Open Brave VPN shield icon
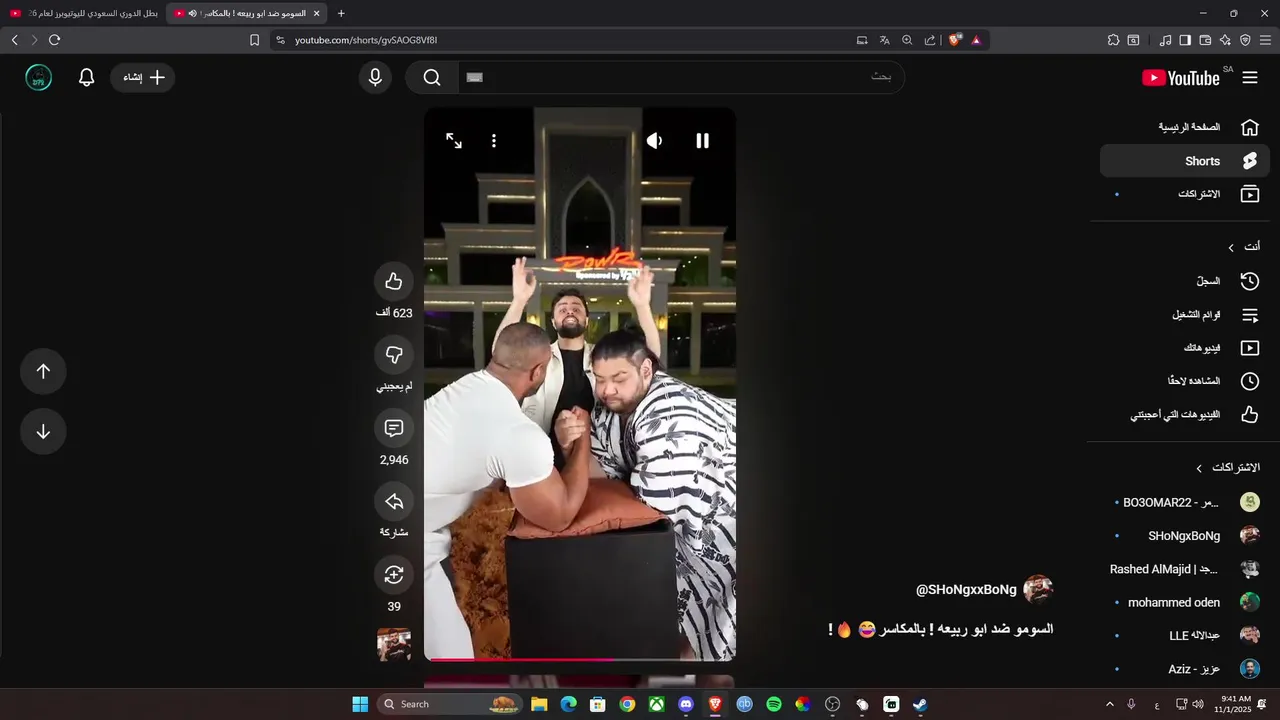 [x=1245, y=40]
